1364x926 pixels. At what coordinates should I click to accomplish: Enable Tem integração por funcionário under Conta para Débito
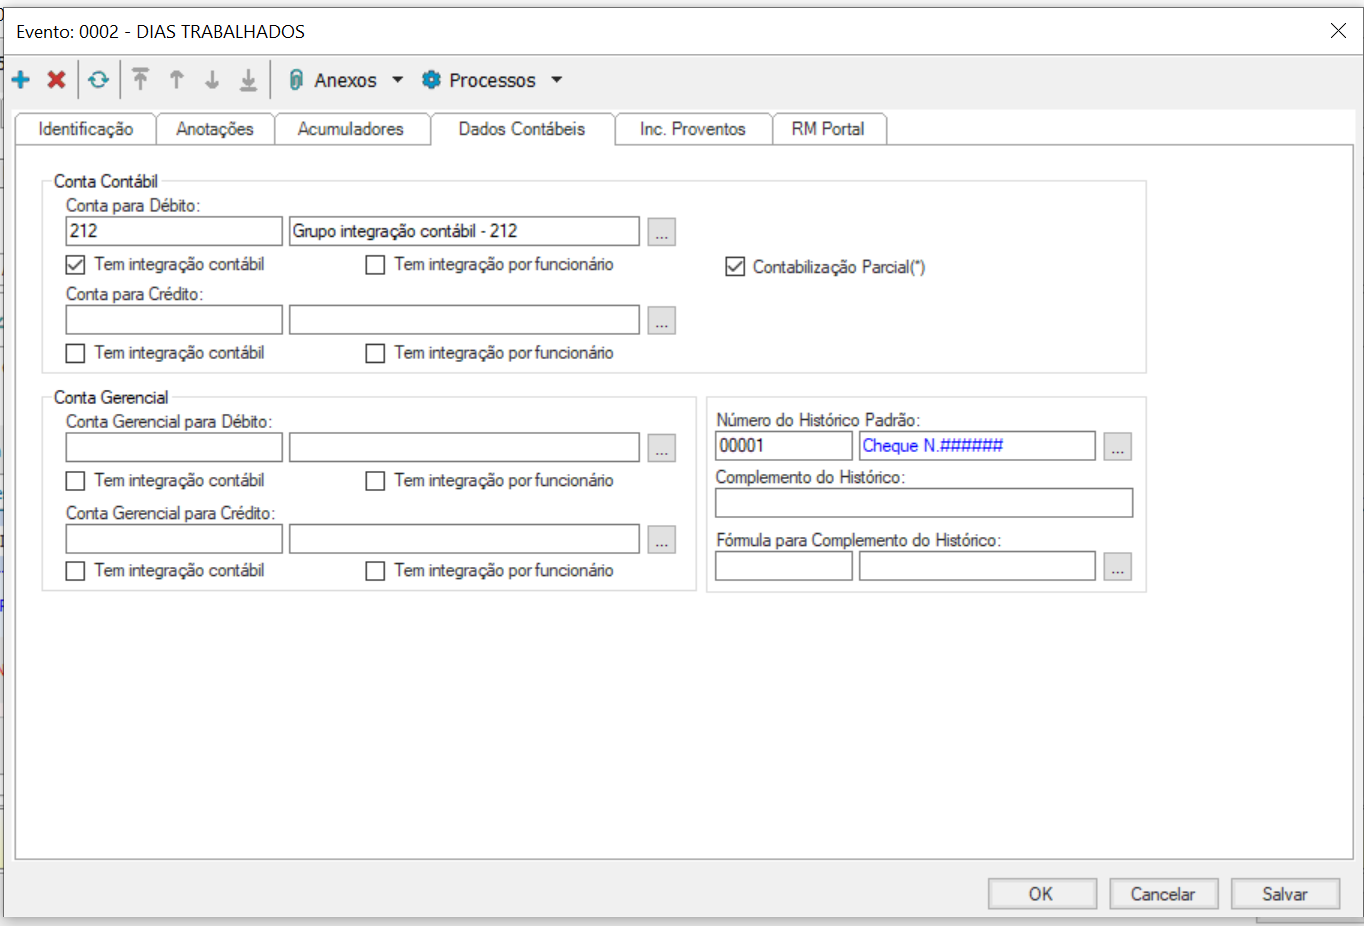coord(375,265)
